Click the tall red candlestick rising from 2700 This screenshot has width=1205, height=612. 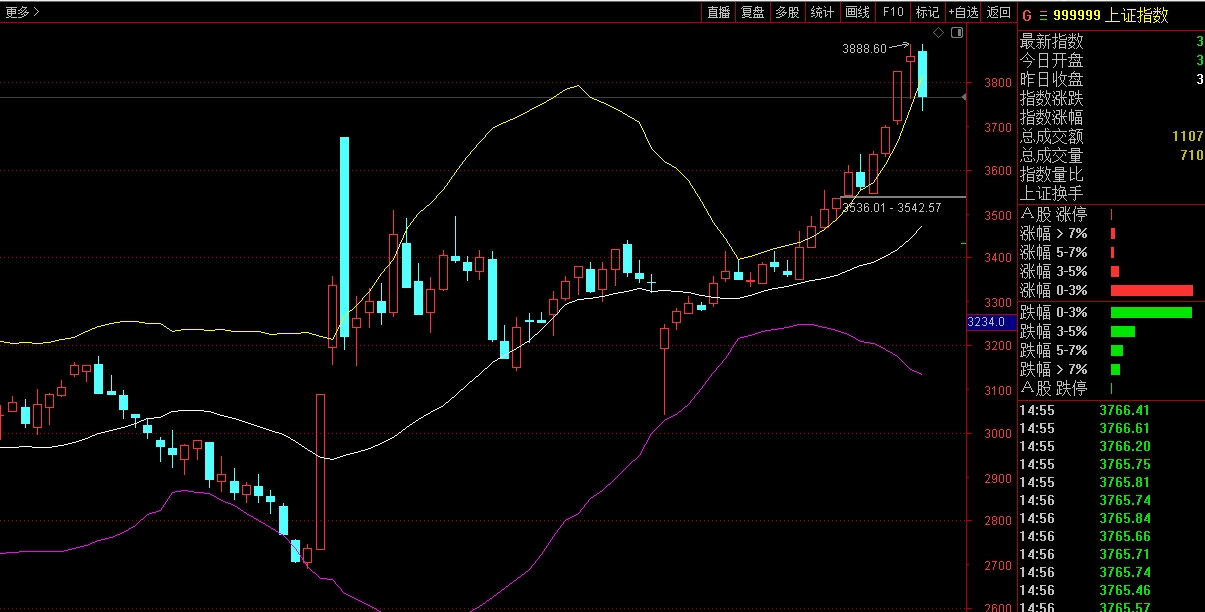(320, 471)
